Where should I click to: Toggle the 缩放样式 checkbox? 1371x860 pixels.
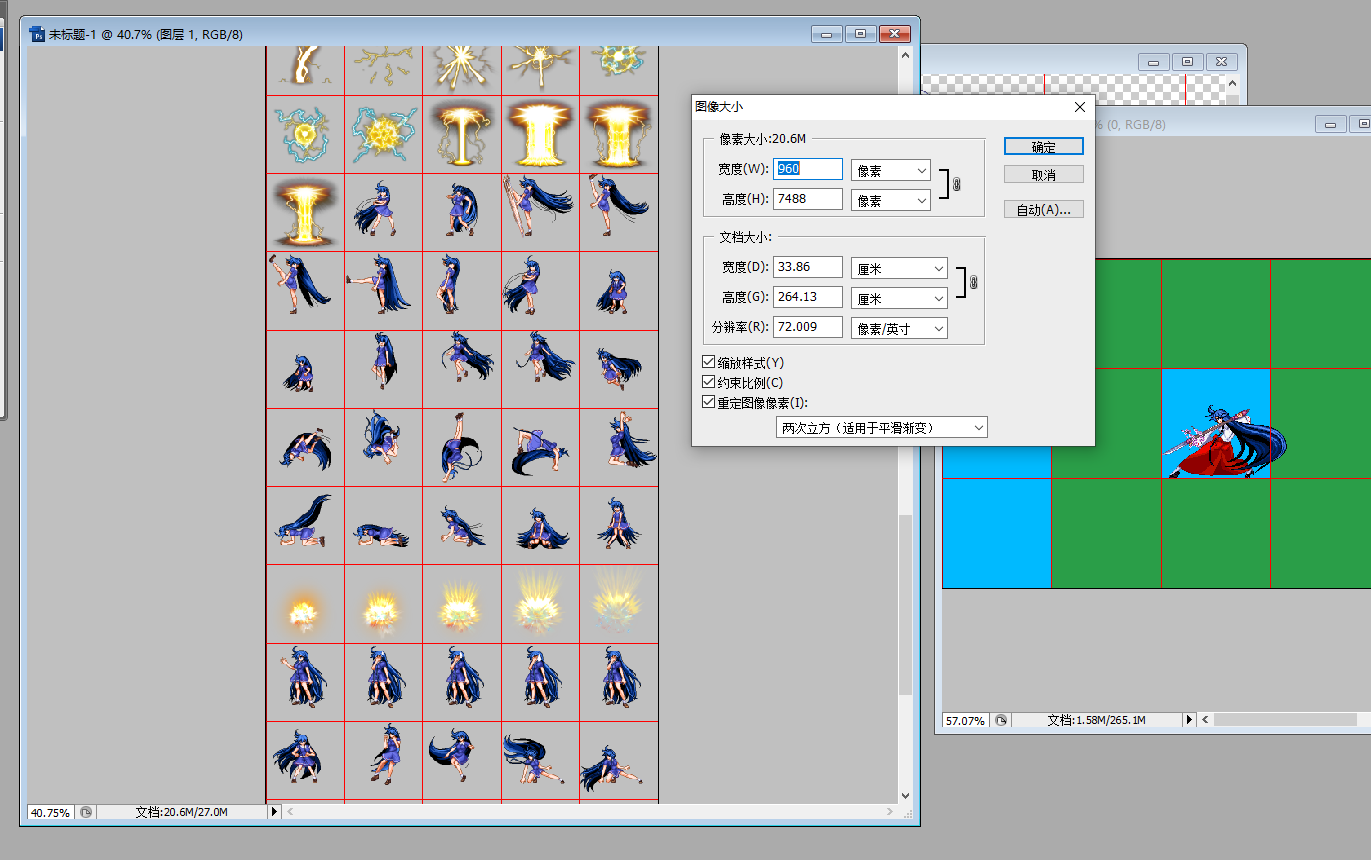[x=709, y=362]
